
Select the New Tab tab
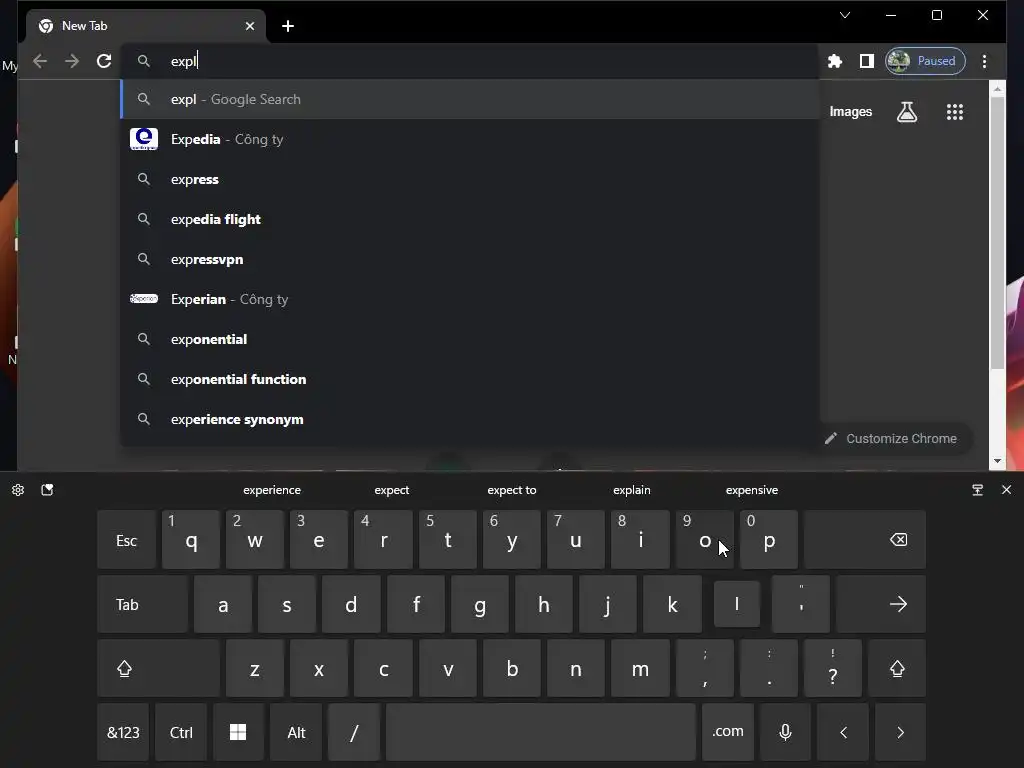coord(146,26)
